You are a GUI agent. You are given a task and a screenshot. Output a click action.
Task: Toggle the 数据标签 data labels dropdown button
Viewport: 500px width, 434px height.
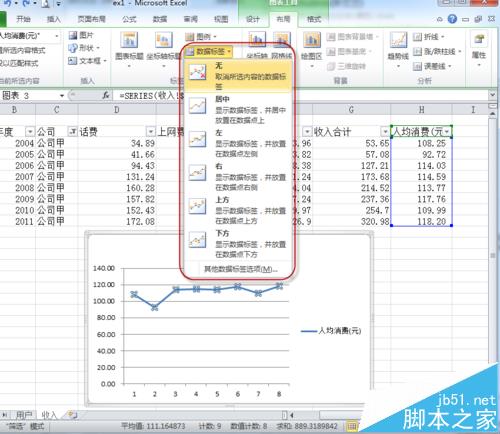[209, 51]
